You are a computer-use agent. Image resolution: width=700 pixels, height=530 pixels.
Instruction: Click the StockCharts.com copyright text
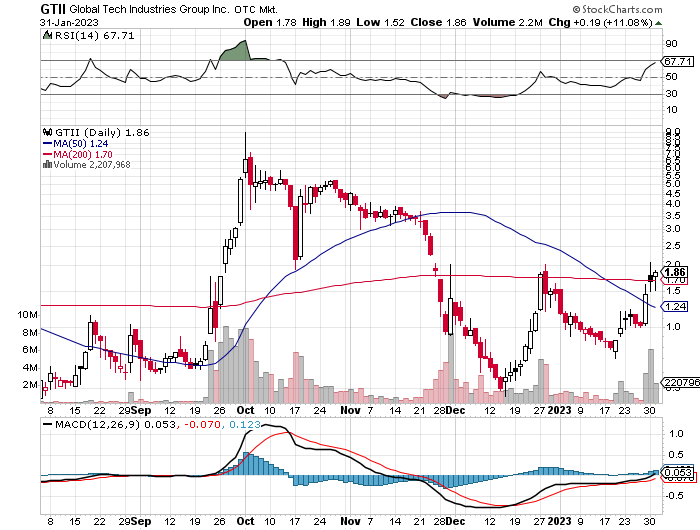617,9
